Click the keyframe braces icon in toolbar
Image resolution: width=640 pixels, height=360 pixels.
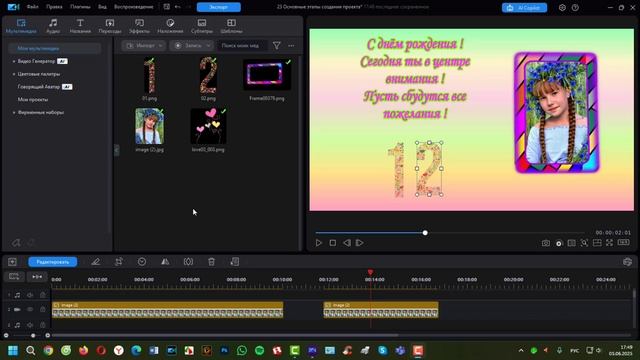point(188,262)
